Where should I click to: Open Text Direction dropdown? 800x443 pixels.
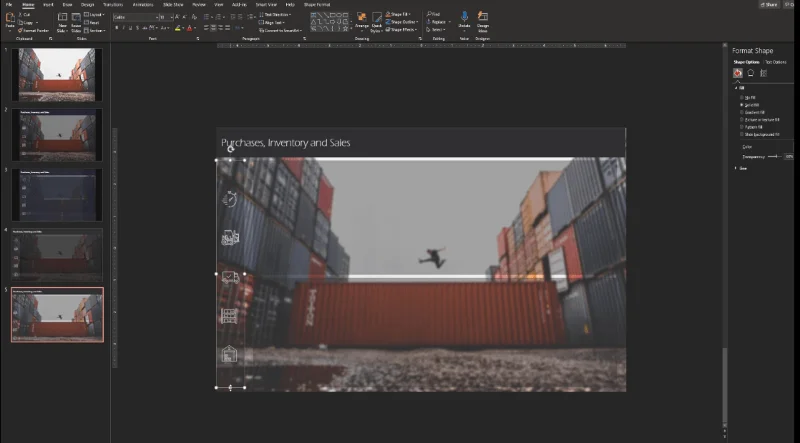276,14
